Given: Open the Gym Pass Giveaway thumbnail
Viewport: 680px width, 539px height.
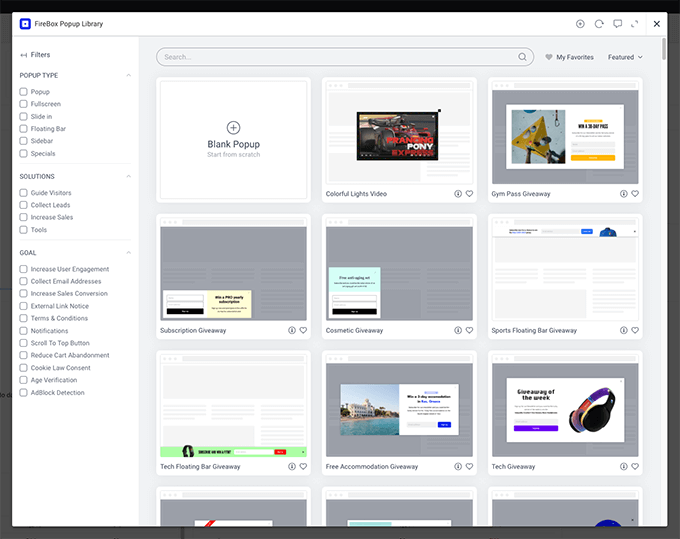Looking at the screenshot, I should 565,133.
